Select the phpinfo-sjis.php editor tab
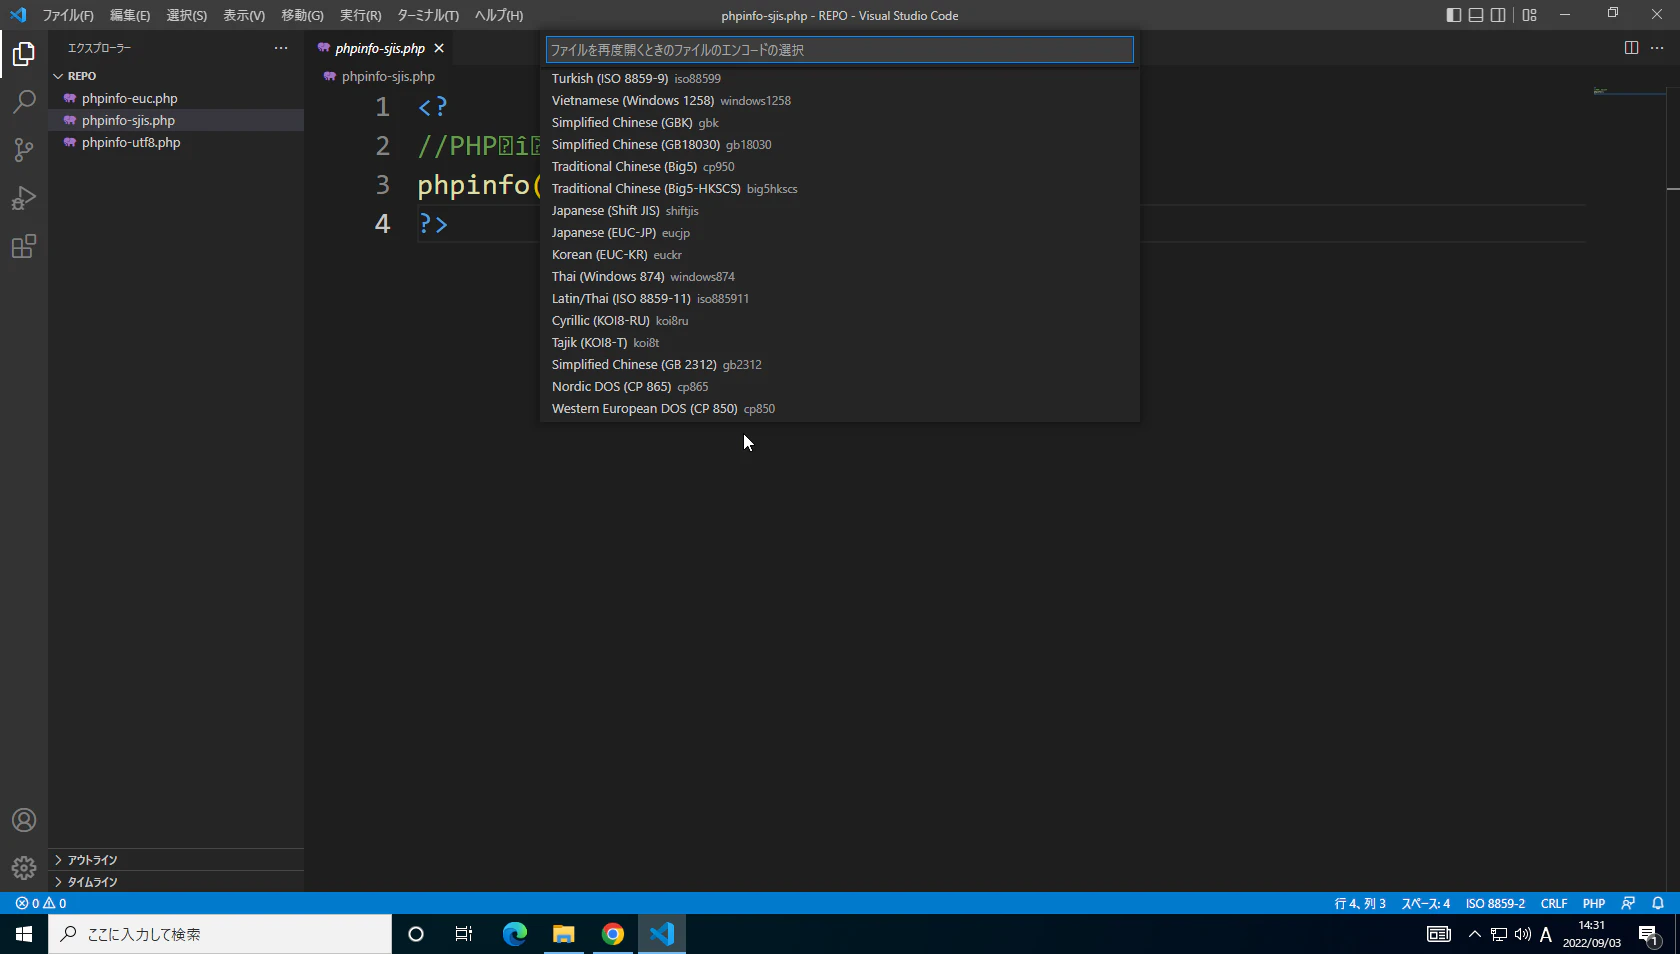The height and width of the screenshot is (954, 1680). (380, 48)
